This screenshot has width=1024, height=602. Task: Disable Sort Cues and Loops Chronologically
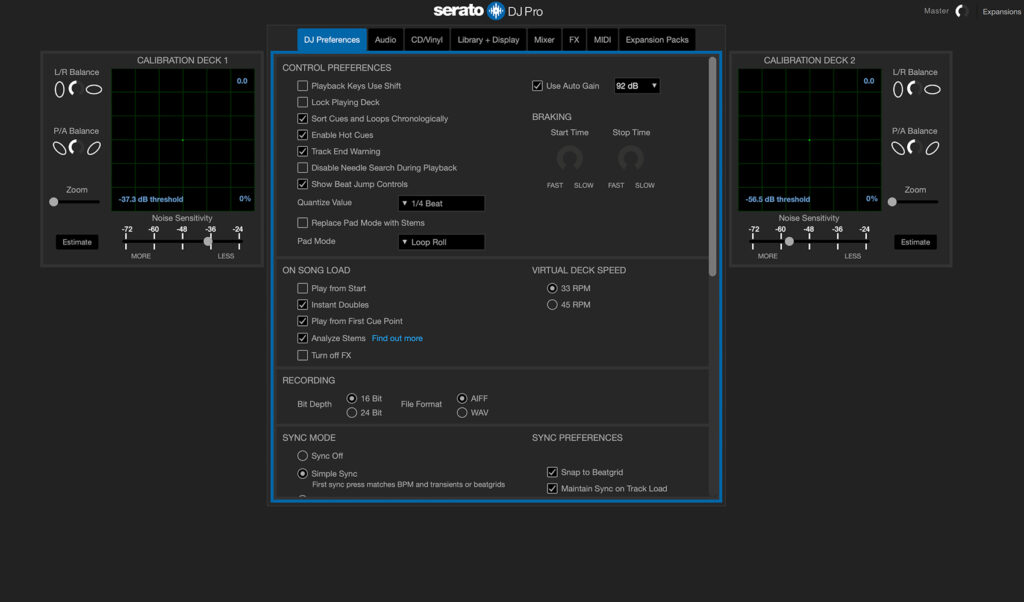[x=303, y=118]
